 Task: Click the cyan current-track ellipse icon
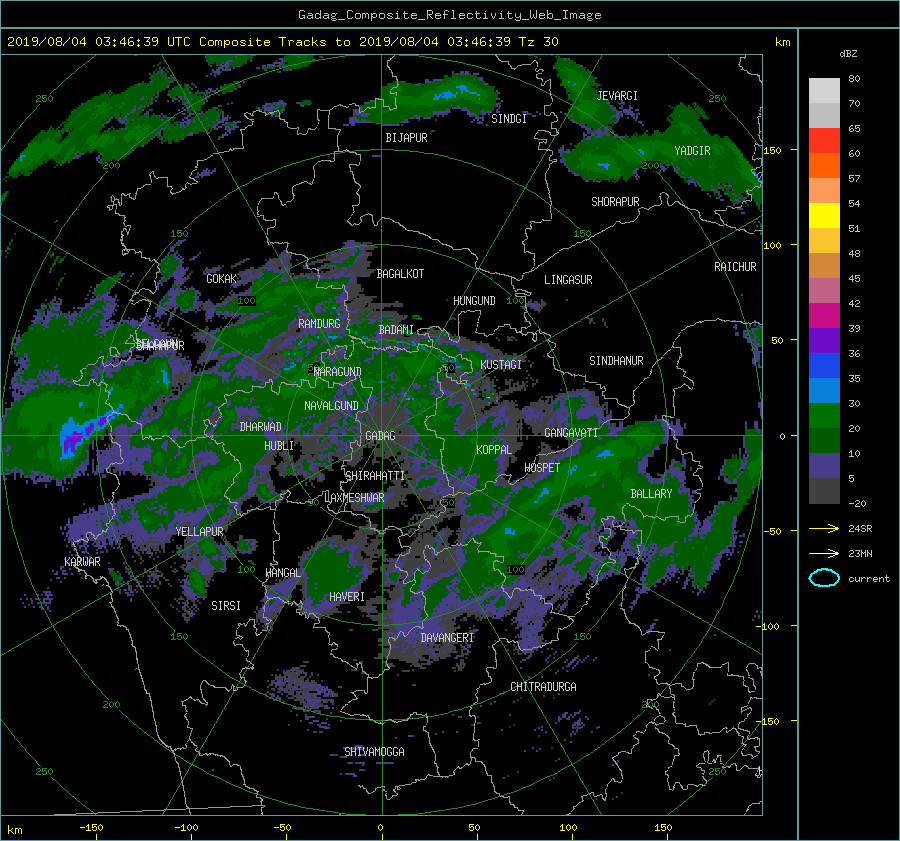[824, 578]
